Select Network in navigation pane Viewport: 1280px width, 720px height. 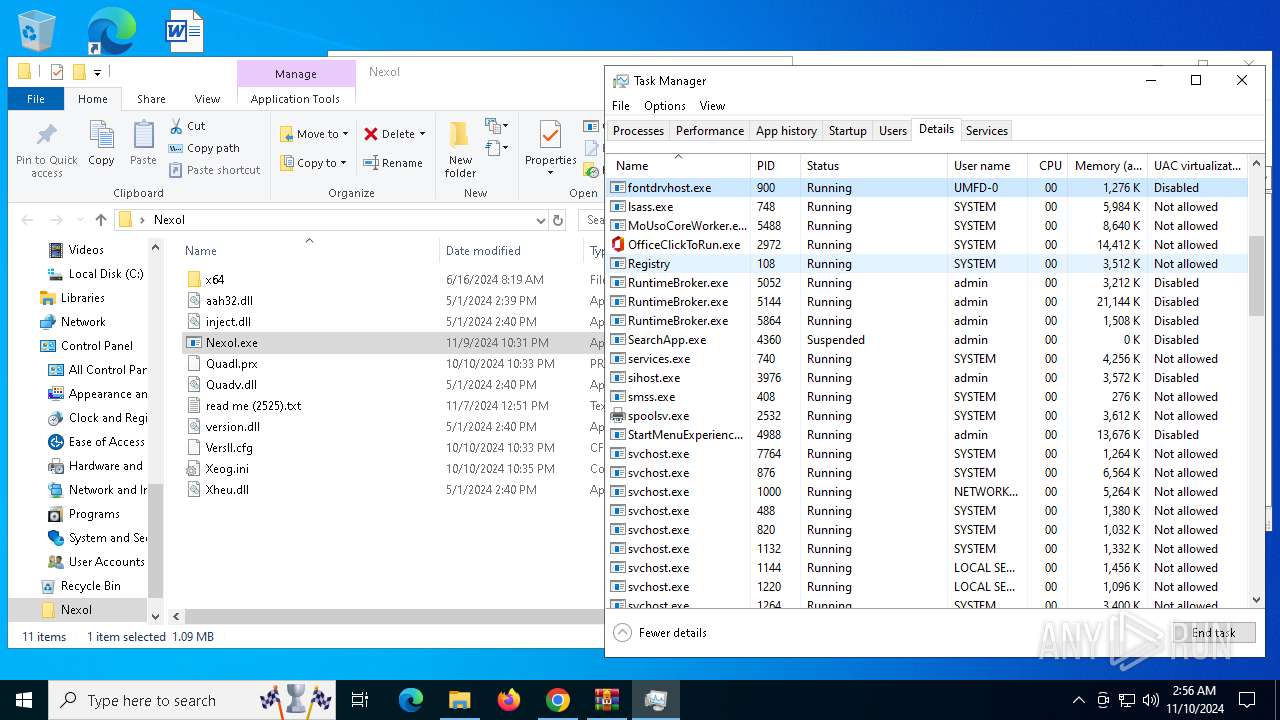coord(83,322)
